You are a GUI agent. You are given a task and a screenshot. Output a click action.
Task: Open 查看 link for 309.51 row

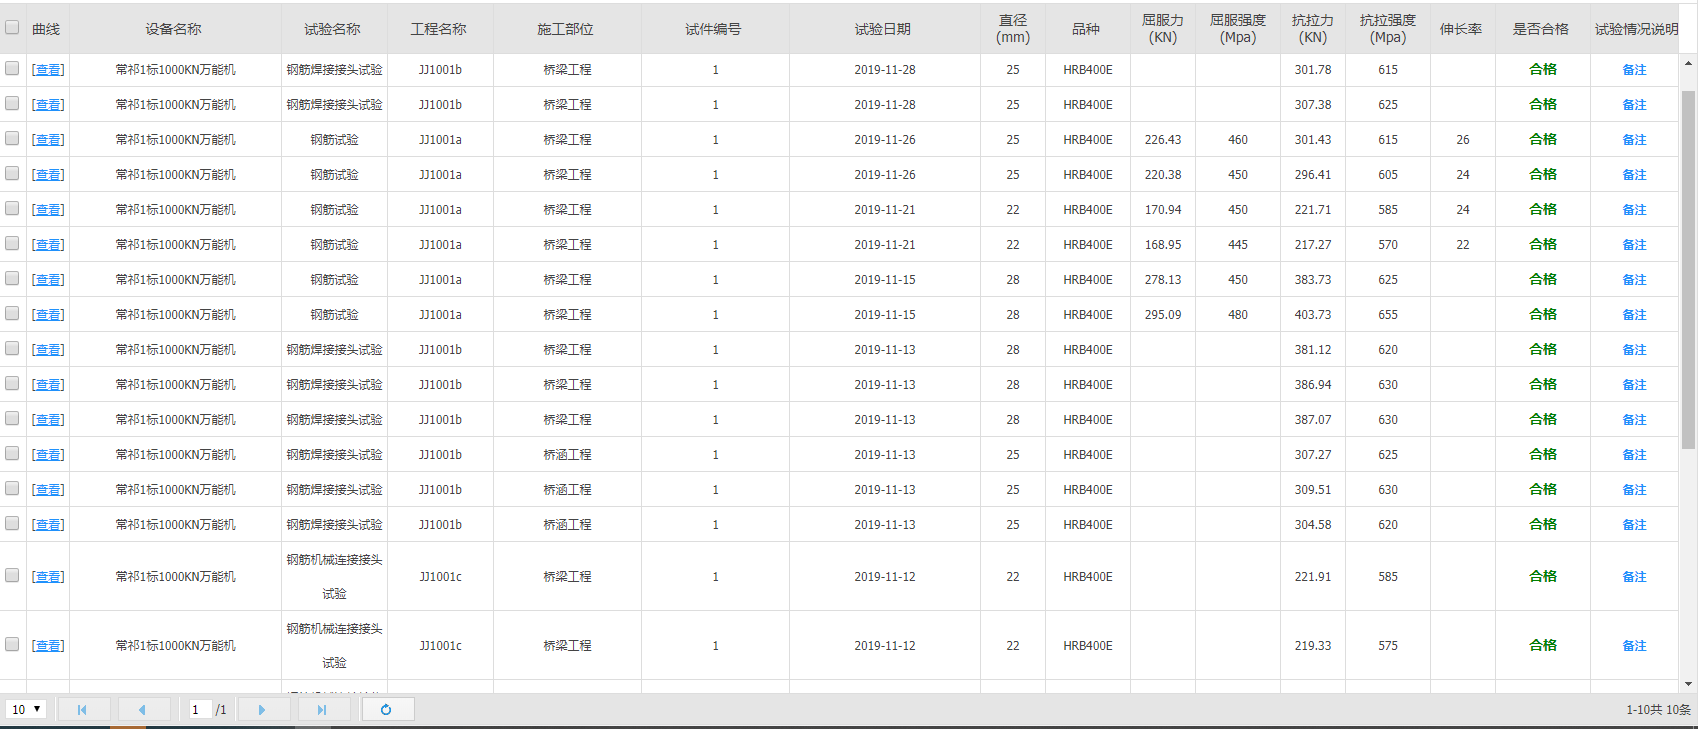tap(48, 490)
